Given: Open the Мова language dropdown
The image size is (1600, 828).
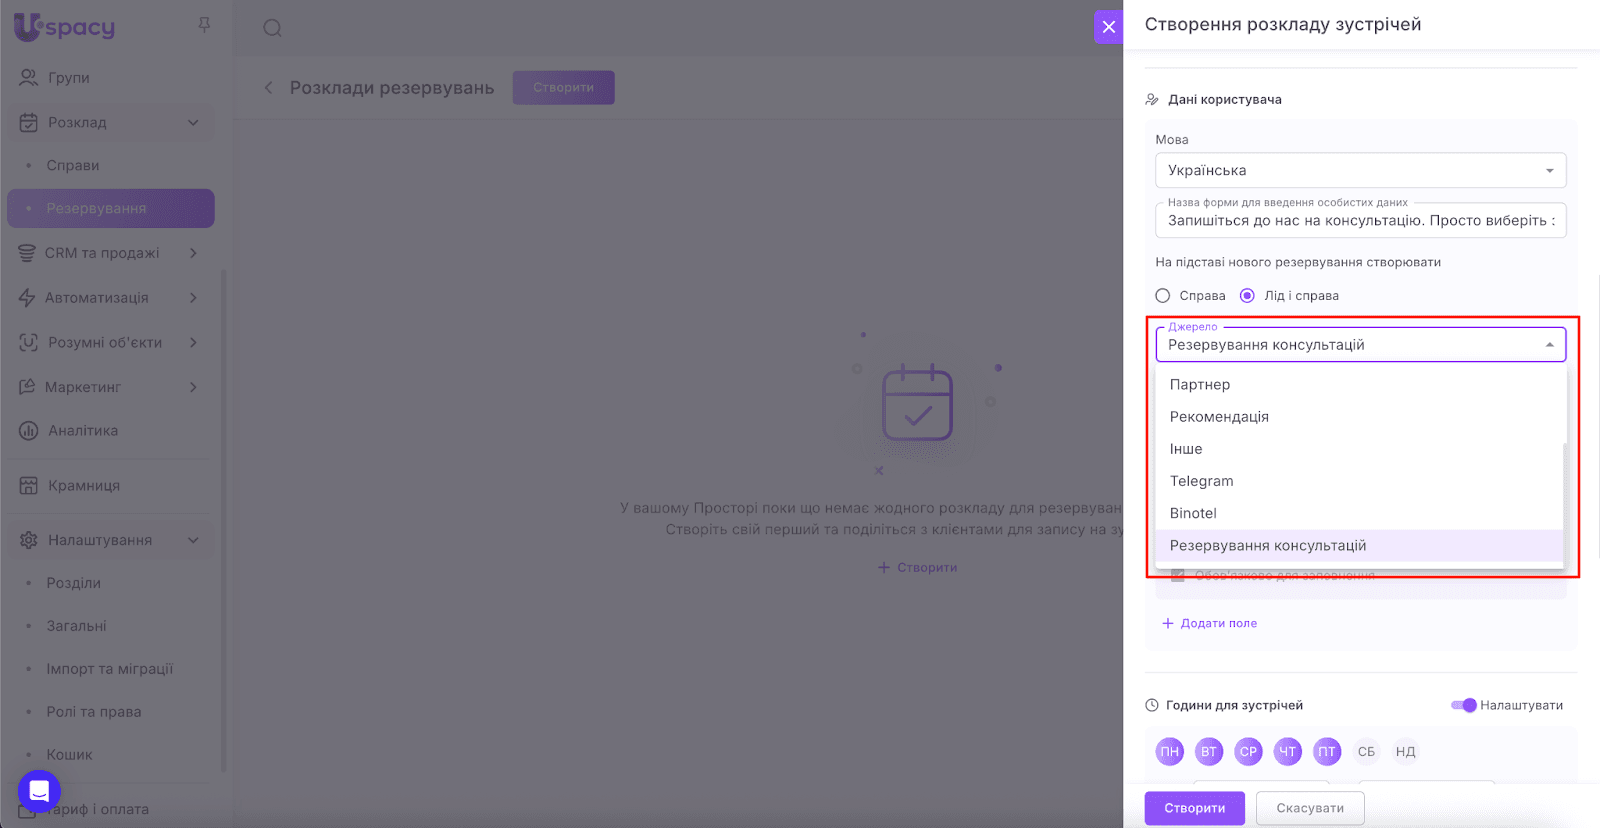Looking at the screenshot, I should pyautogui.click(x=1360, y=170).
